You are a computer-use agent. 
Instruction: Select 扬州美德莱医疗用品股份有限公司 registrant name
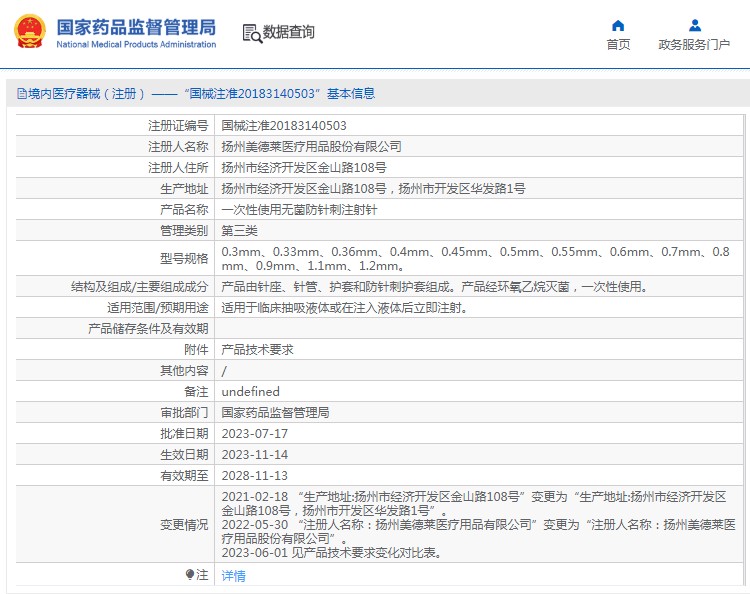click(311, 147)
